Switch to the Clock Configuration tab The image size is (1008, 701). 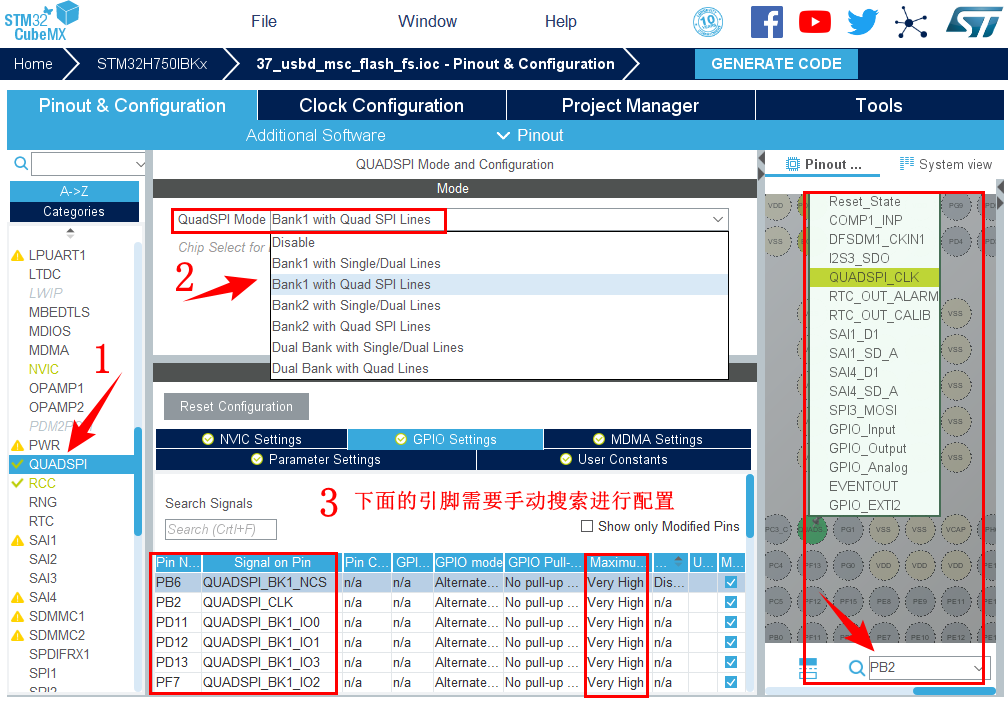381,106
